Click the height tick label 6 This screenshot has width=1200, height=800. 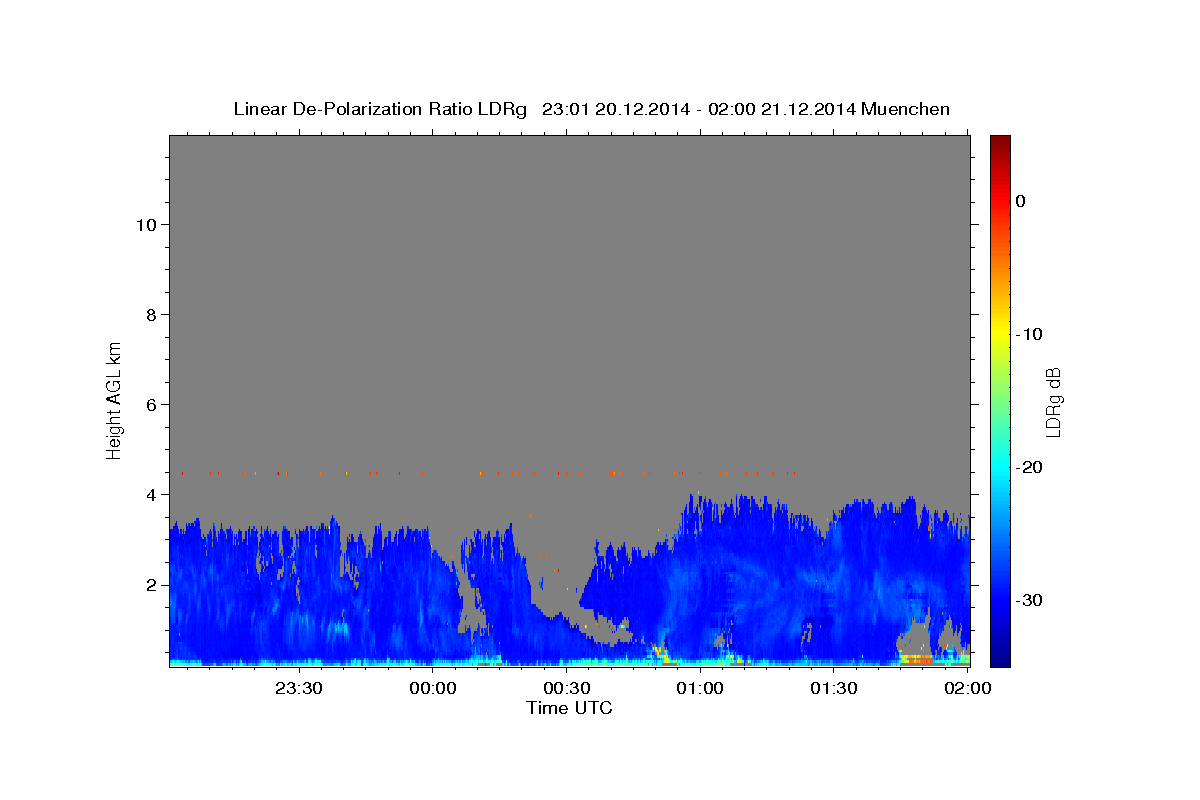(x=150, y=404)
